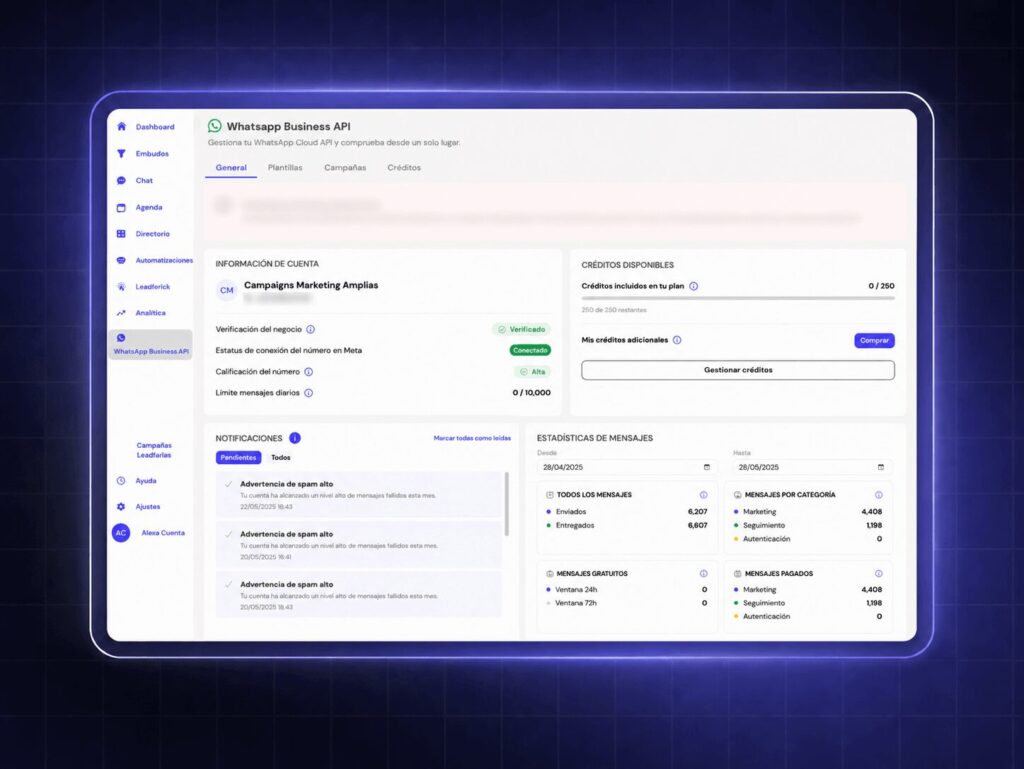1024x769 pixels.
Task: Click the Whatsapp Business API page title
Action: coord(289,127)
